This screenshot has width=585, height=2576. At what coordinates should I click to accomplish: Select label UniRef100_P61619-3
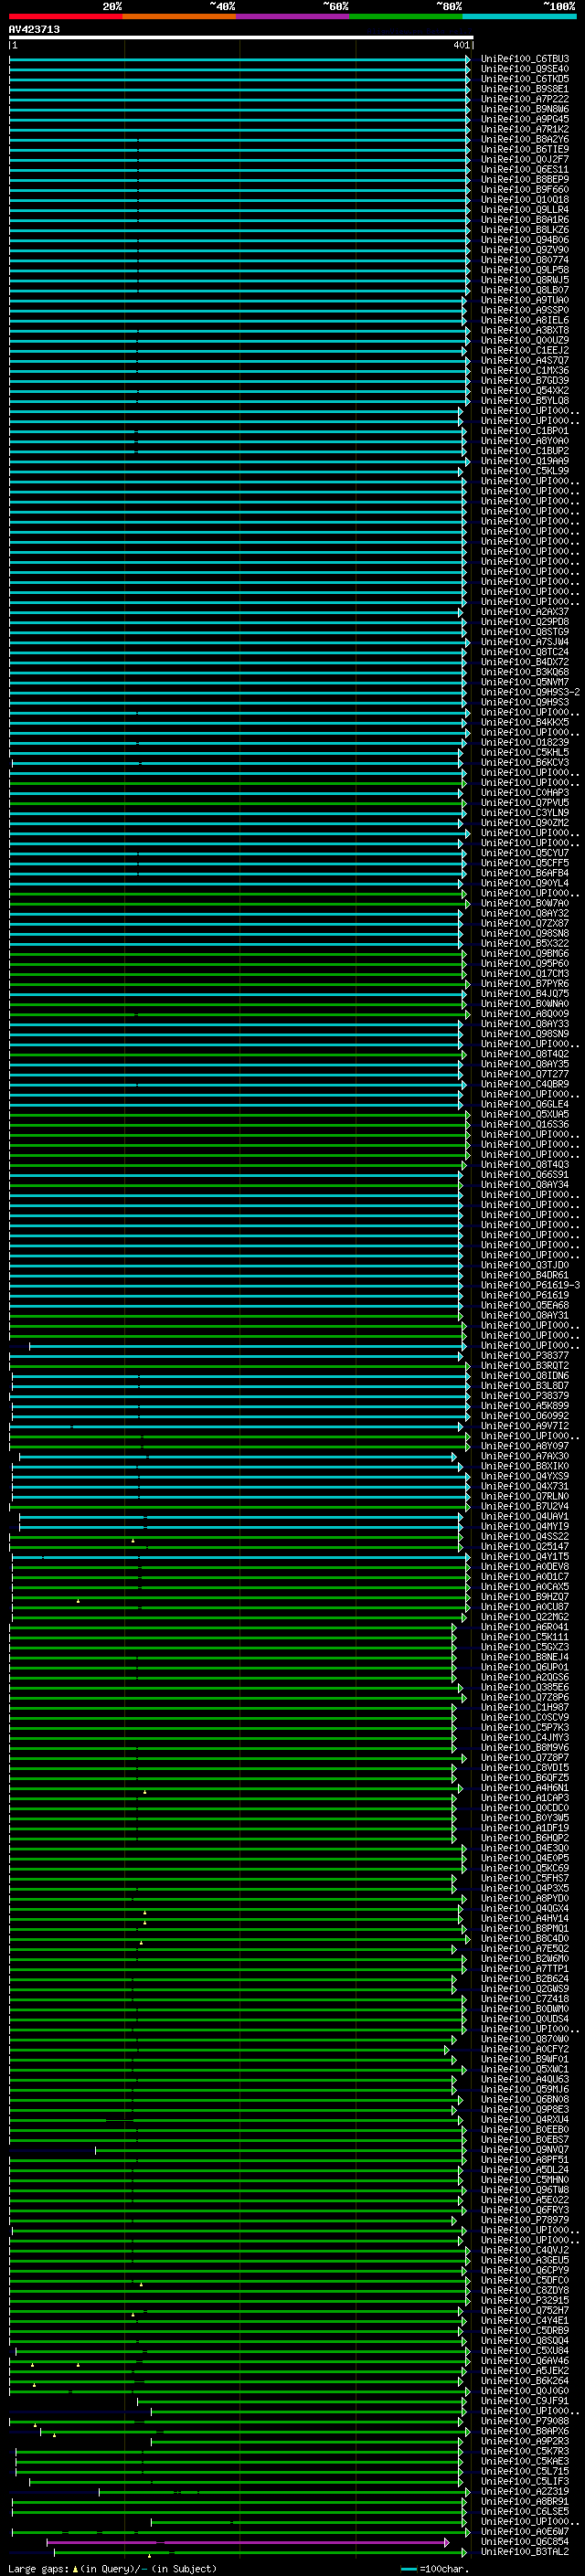(x=530, y=1285)
